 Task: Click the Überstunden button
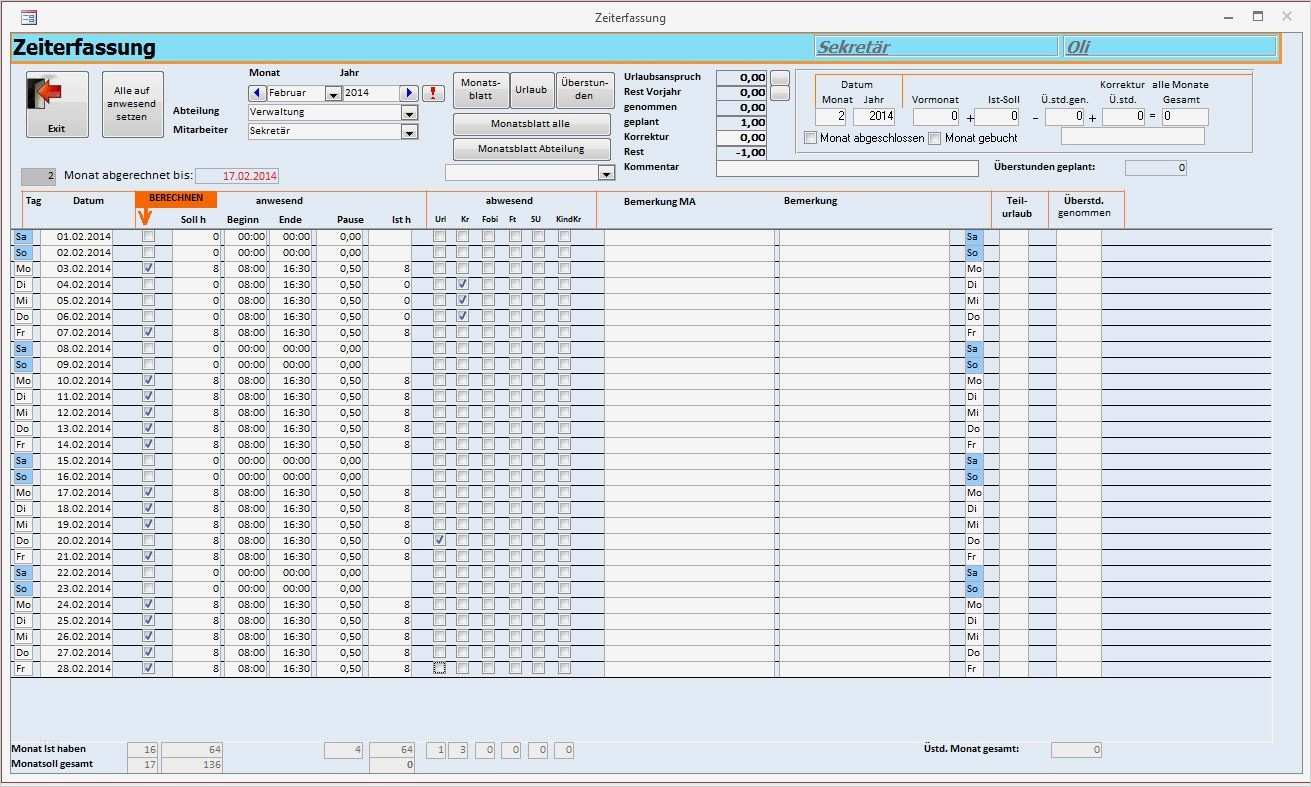(x=585, y=89)
